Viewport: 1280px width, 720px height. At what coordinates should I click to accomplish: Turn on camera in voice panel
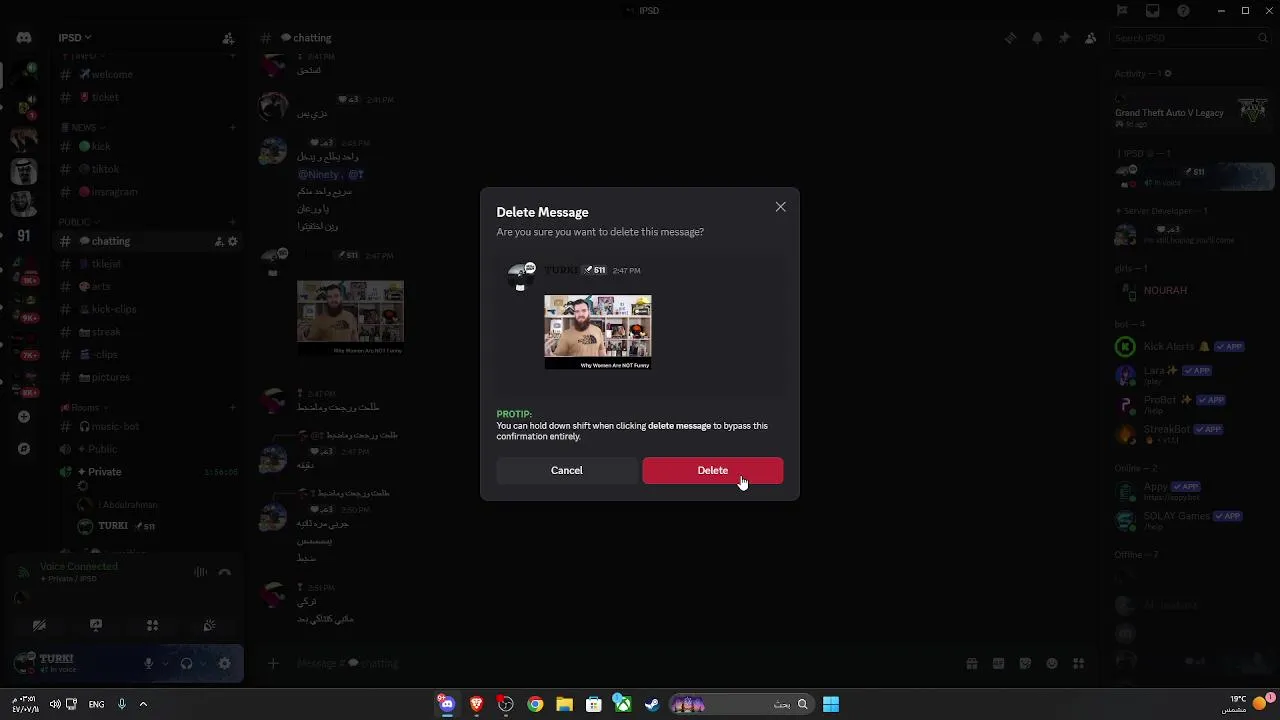pos(39,626)
